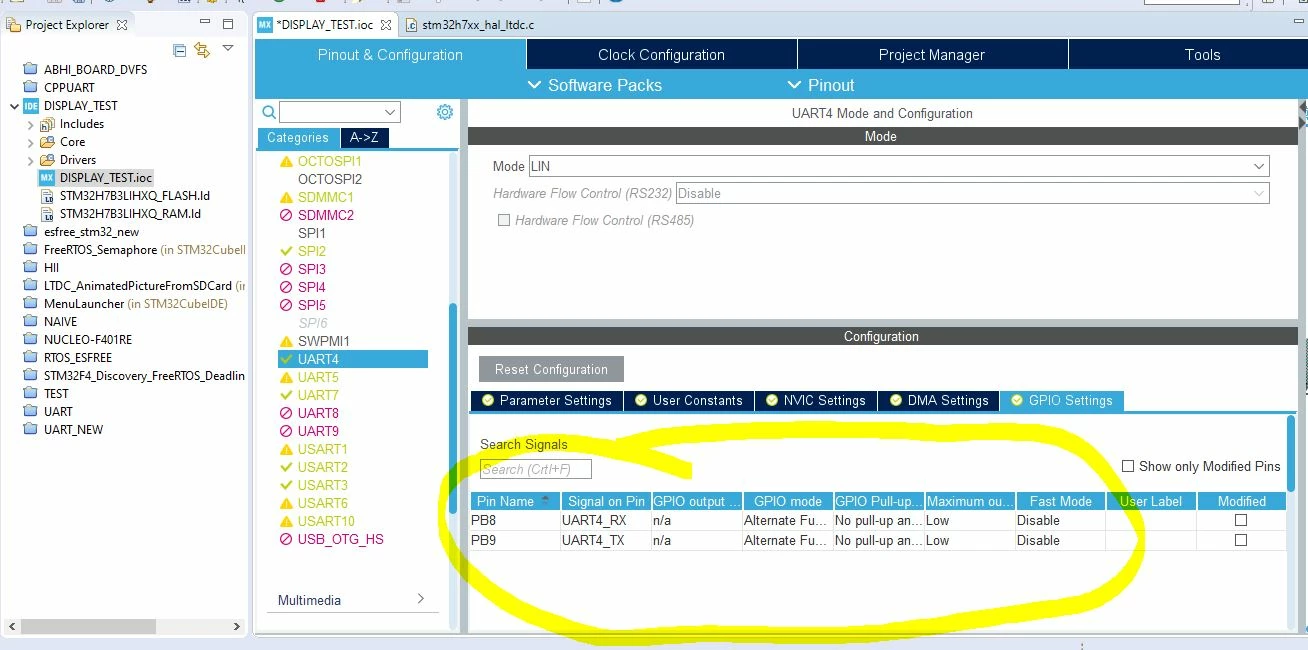The image size is (1308, 650).
Task: Select USART10 in peripheral list
Action: pos(326,521)
